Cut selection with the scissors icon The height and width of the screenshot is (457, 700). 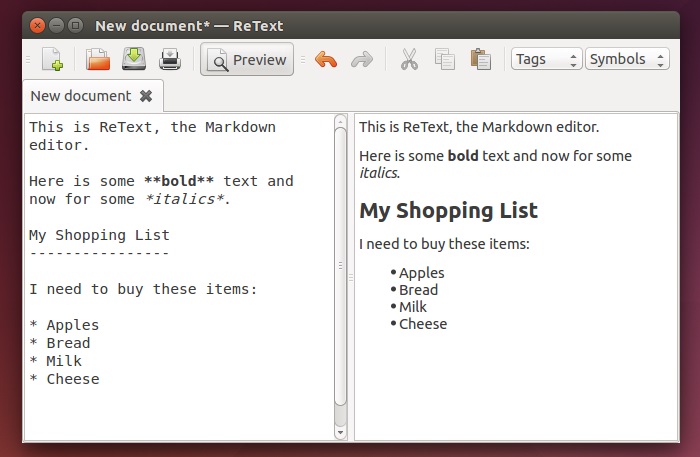tap(409, 59)
